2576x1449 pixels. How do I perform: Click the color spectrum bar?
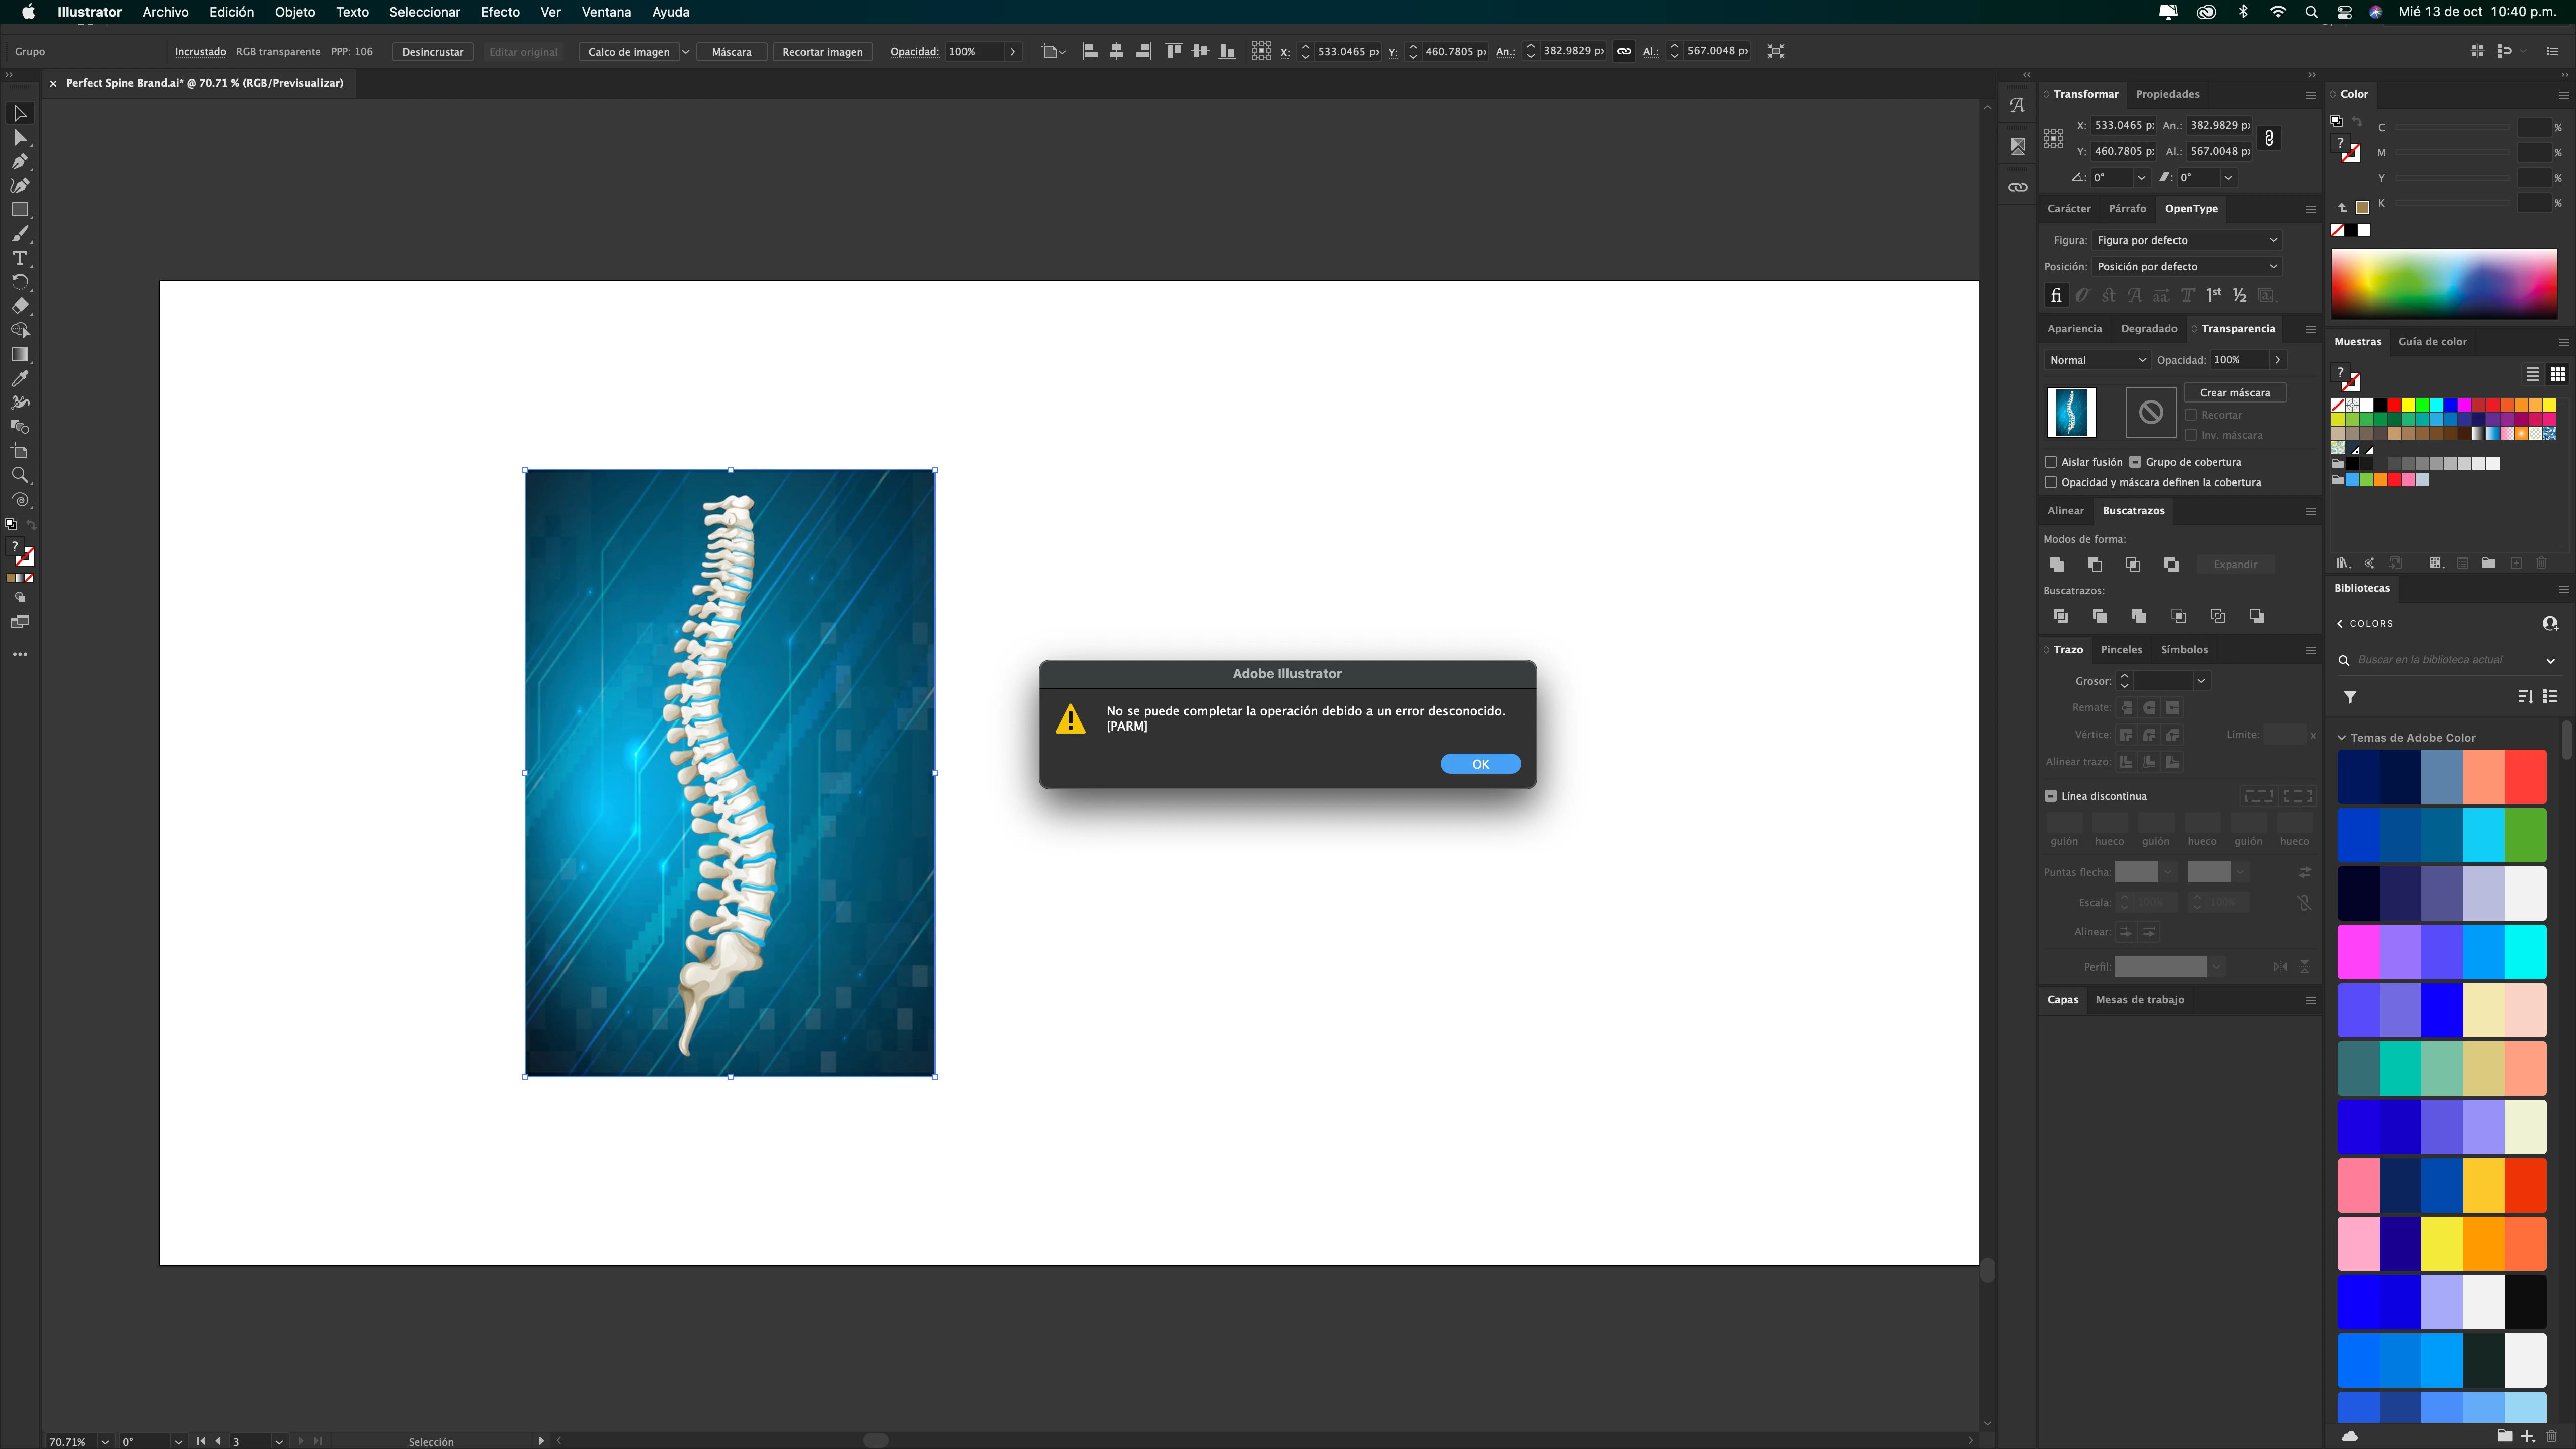pyautogui.click(x=2443, y=284)
